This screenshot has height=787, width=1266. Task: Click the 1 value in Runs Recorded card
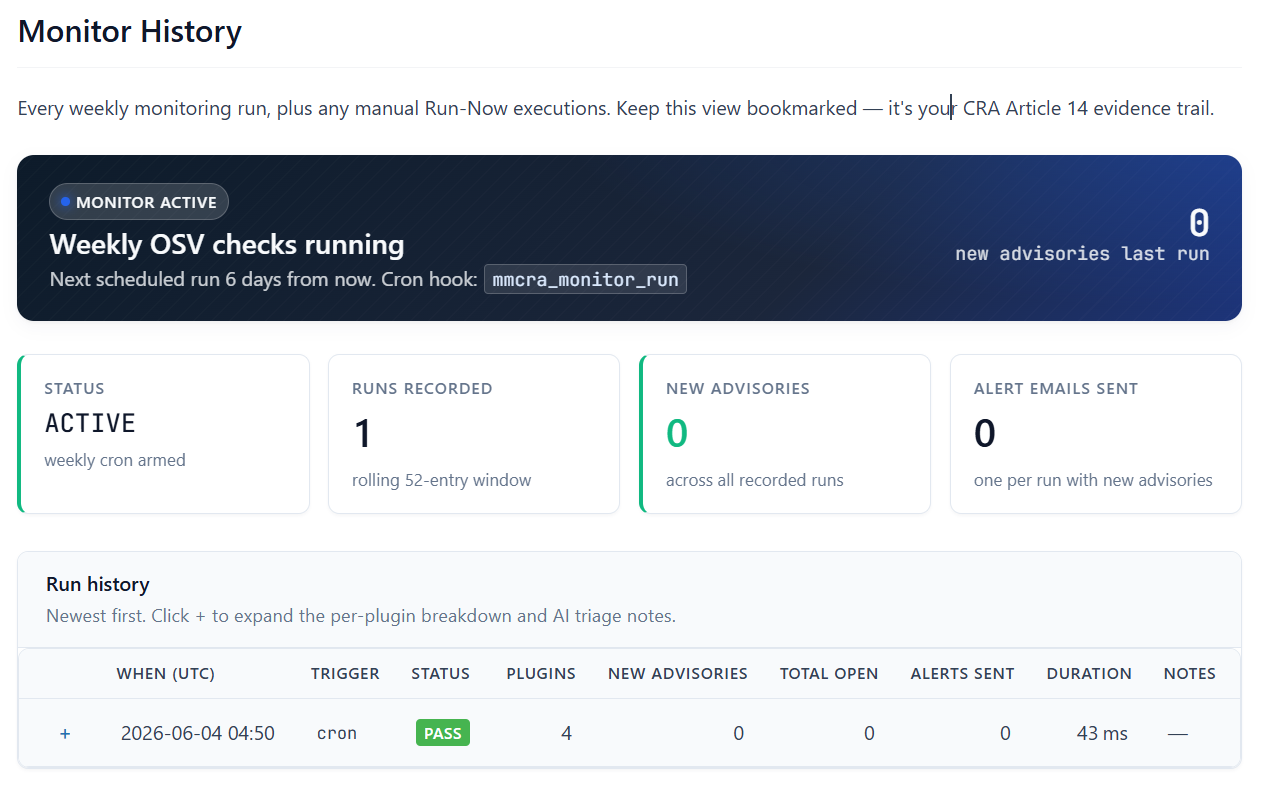362,433
